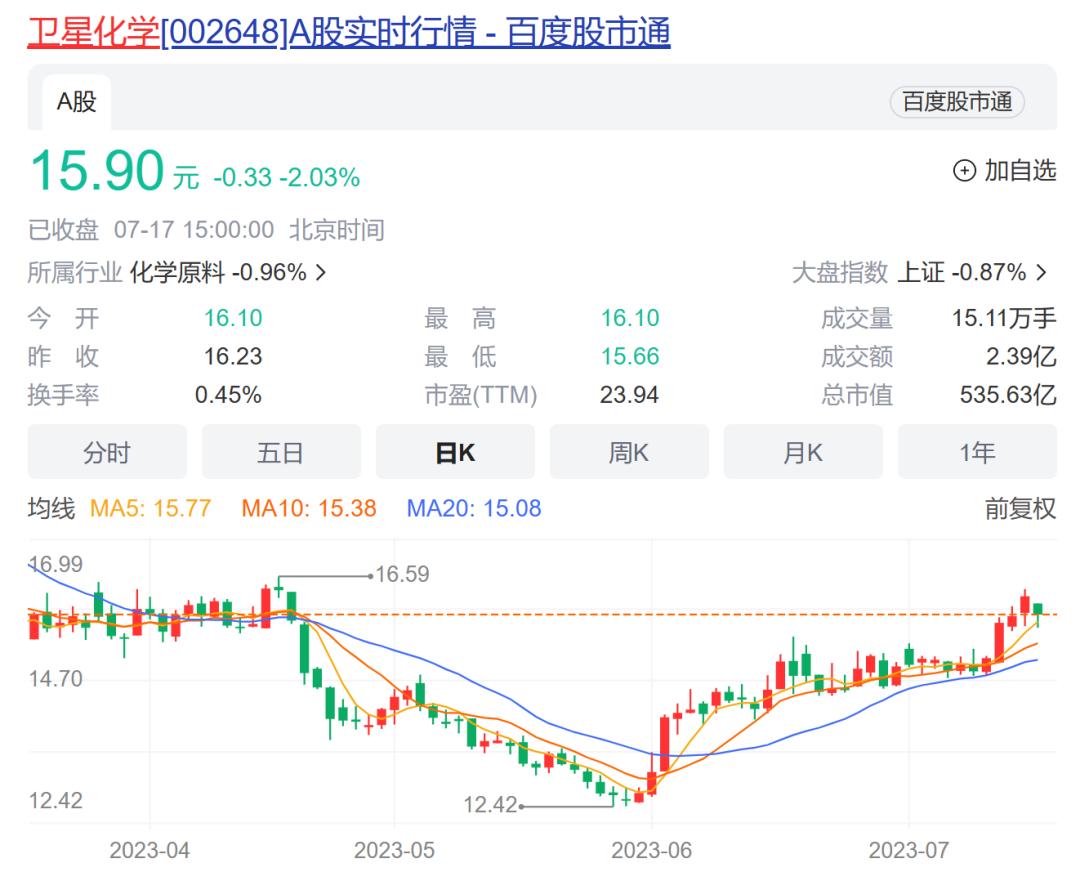
Task: Click the 今开 value 16.10
Action: point(233,318)
